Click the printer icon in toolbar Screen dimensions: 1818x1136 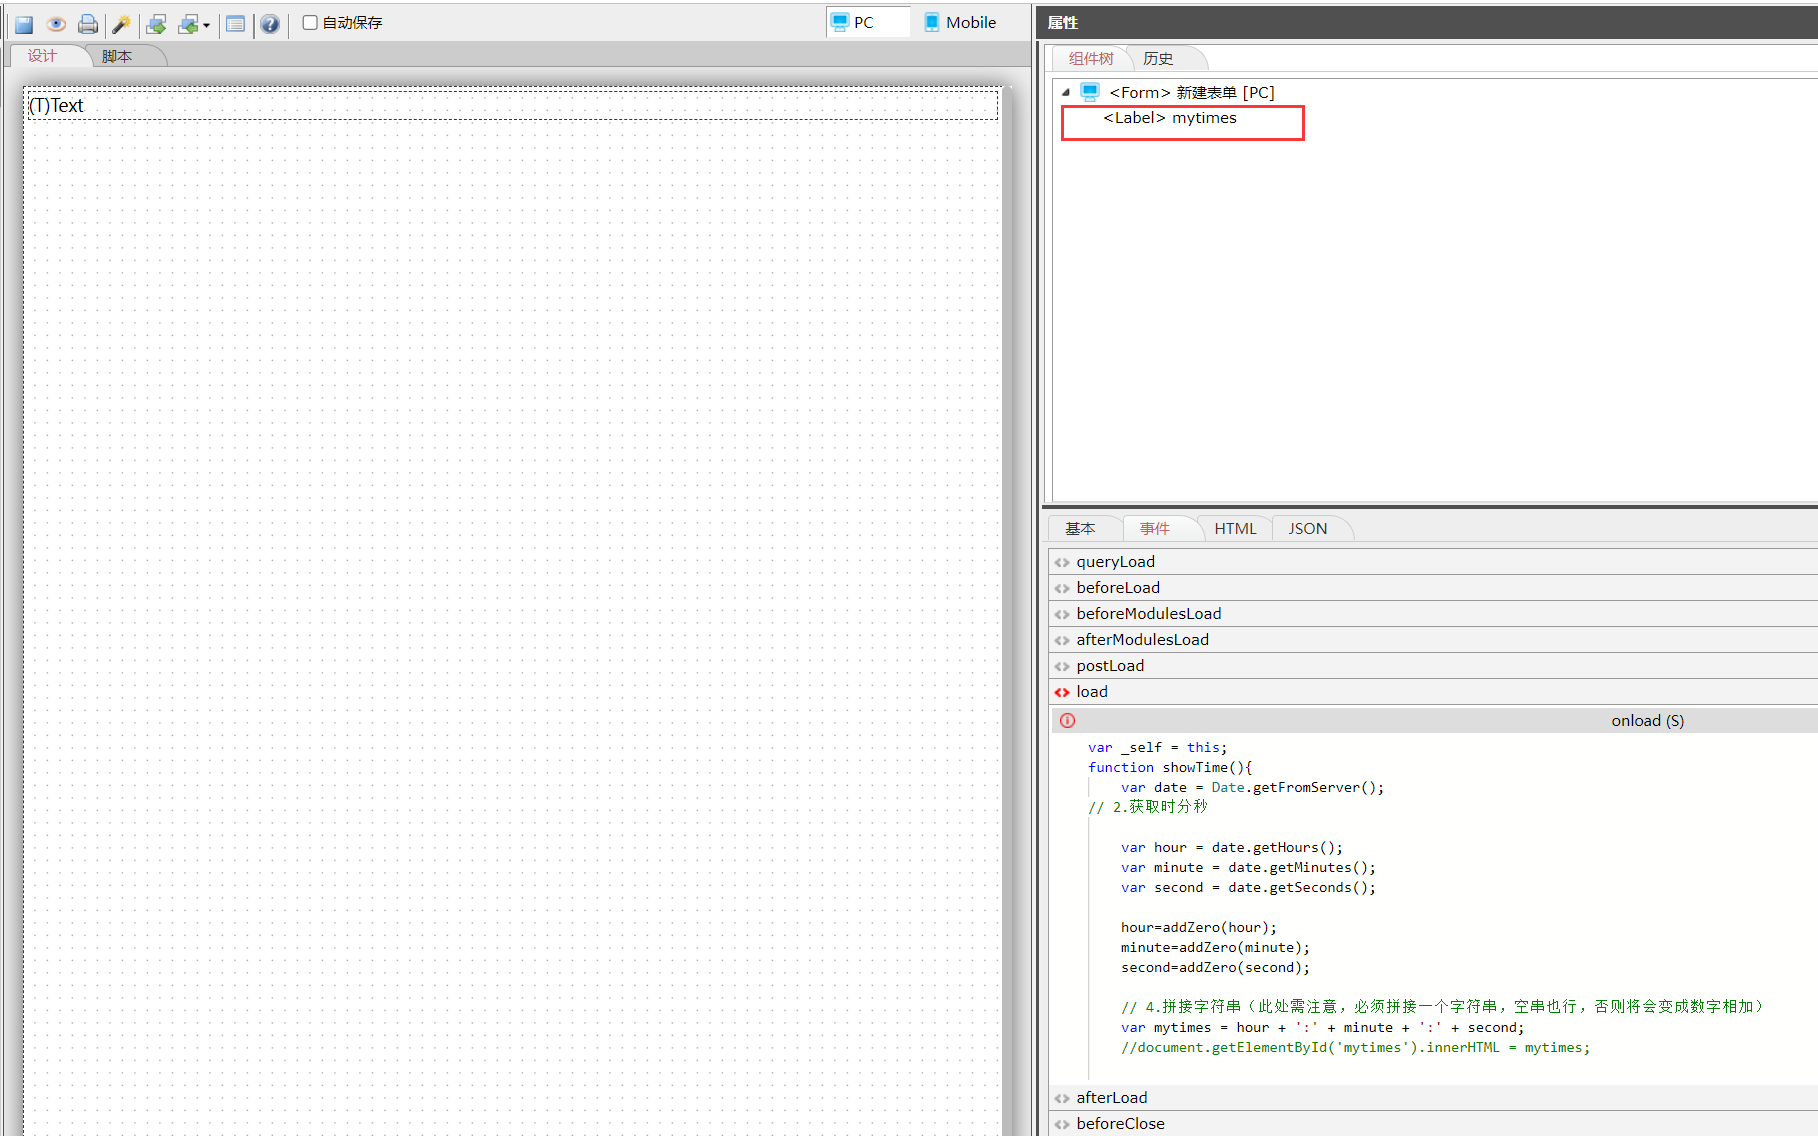[88, 24]
